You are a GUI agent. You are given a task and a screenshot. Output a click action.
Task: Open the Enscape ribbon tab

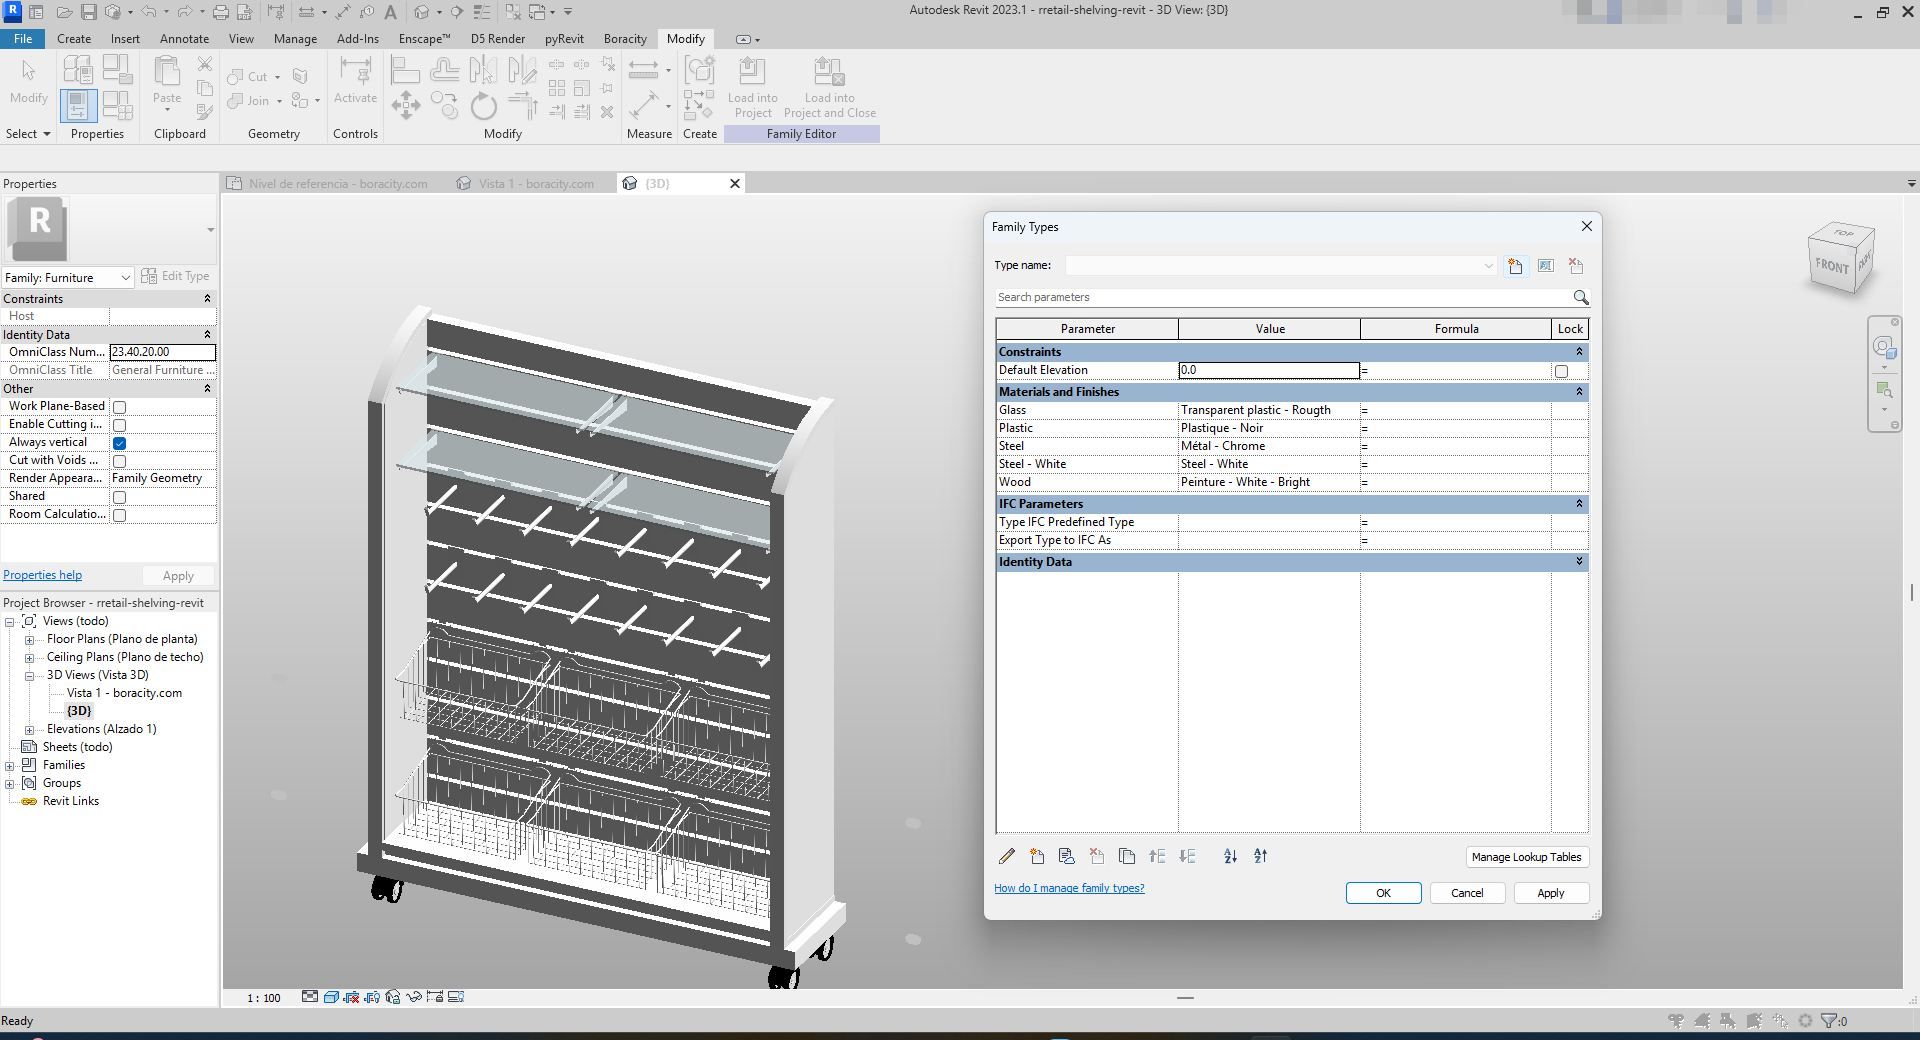tap(424, 39)
